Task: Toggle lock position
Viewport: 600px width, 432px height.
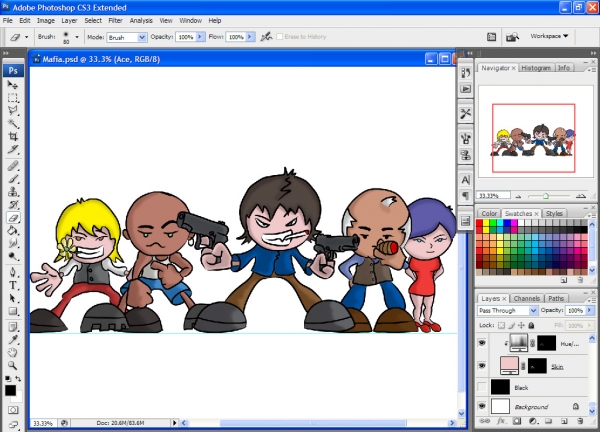Action: tap(521, 326)
